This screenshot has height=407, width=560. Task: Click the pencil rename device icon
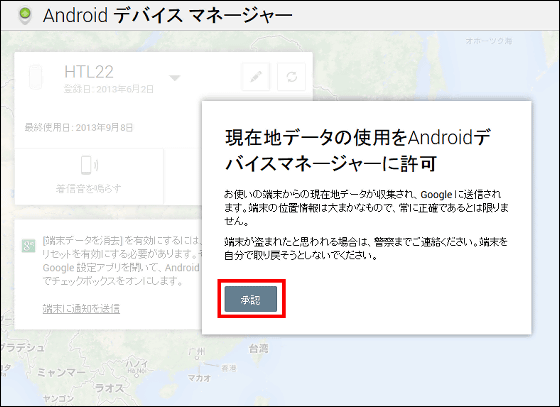[x=256, y=77]
